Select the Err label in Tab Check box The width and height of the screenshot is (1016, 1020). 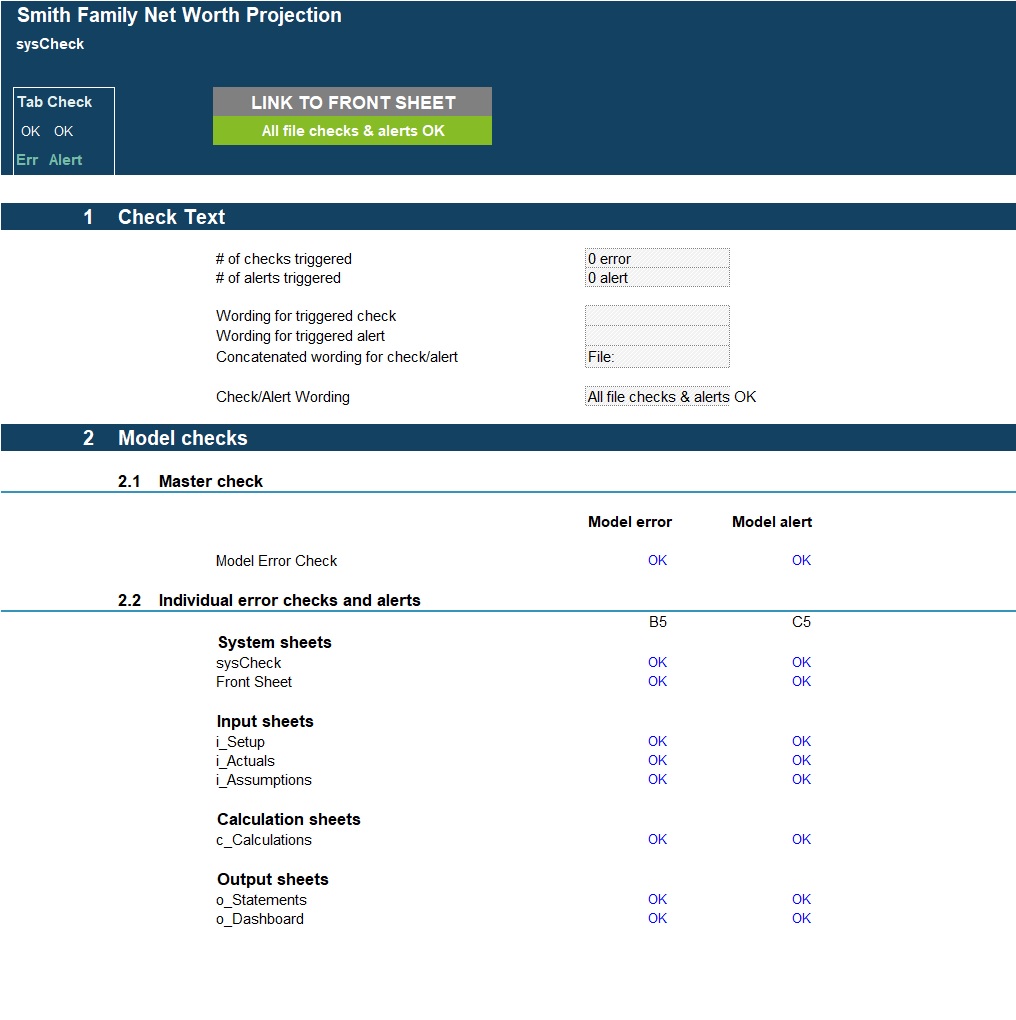point(27,160)
